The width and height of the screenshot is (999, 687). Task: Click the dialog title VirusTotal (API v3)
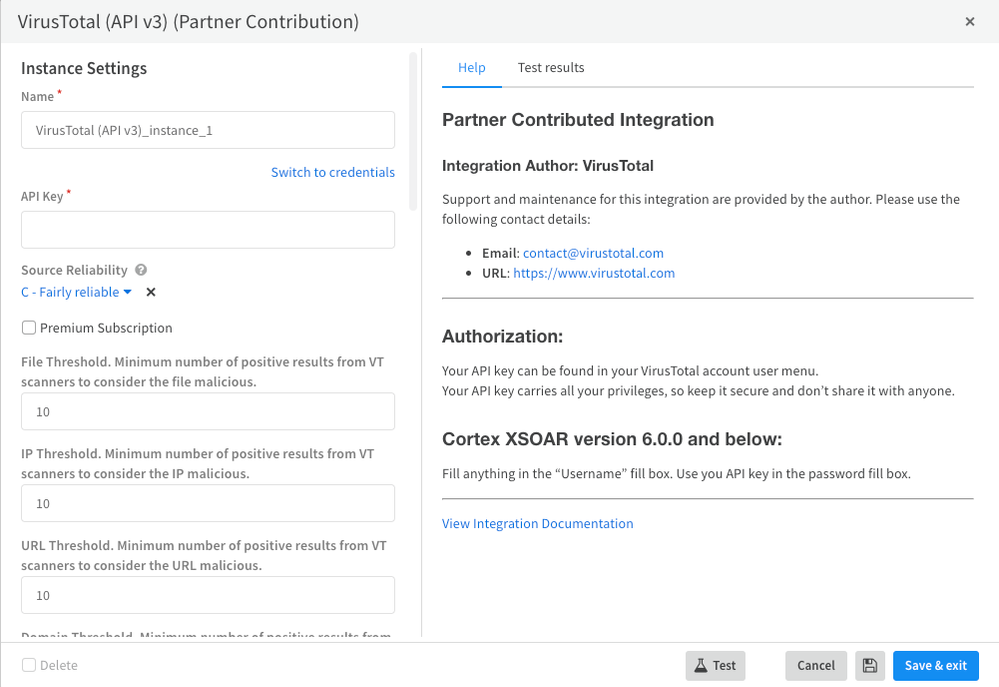188,22
